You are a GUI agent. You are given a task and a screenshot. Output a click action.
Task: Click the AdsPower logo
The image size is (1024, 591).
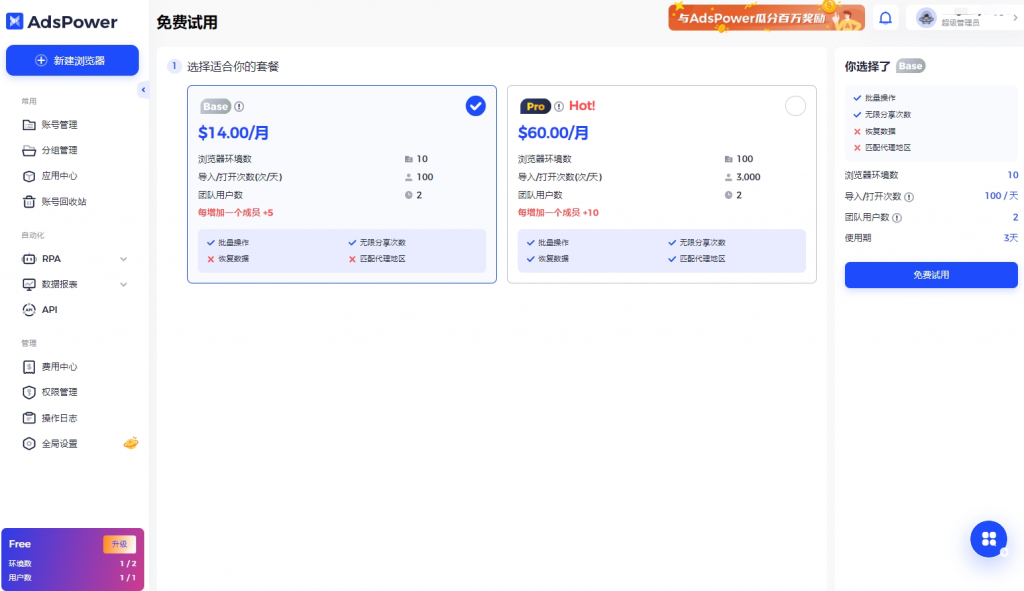62,22
